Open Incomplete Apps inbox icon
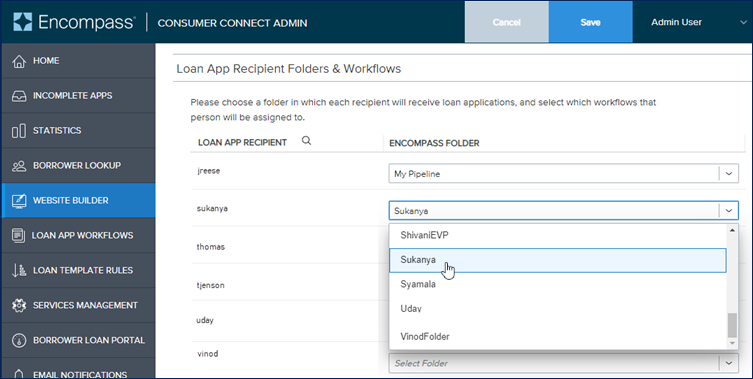The width and height of the screenshot is (753, 379). click(x=19, y=96)
